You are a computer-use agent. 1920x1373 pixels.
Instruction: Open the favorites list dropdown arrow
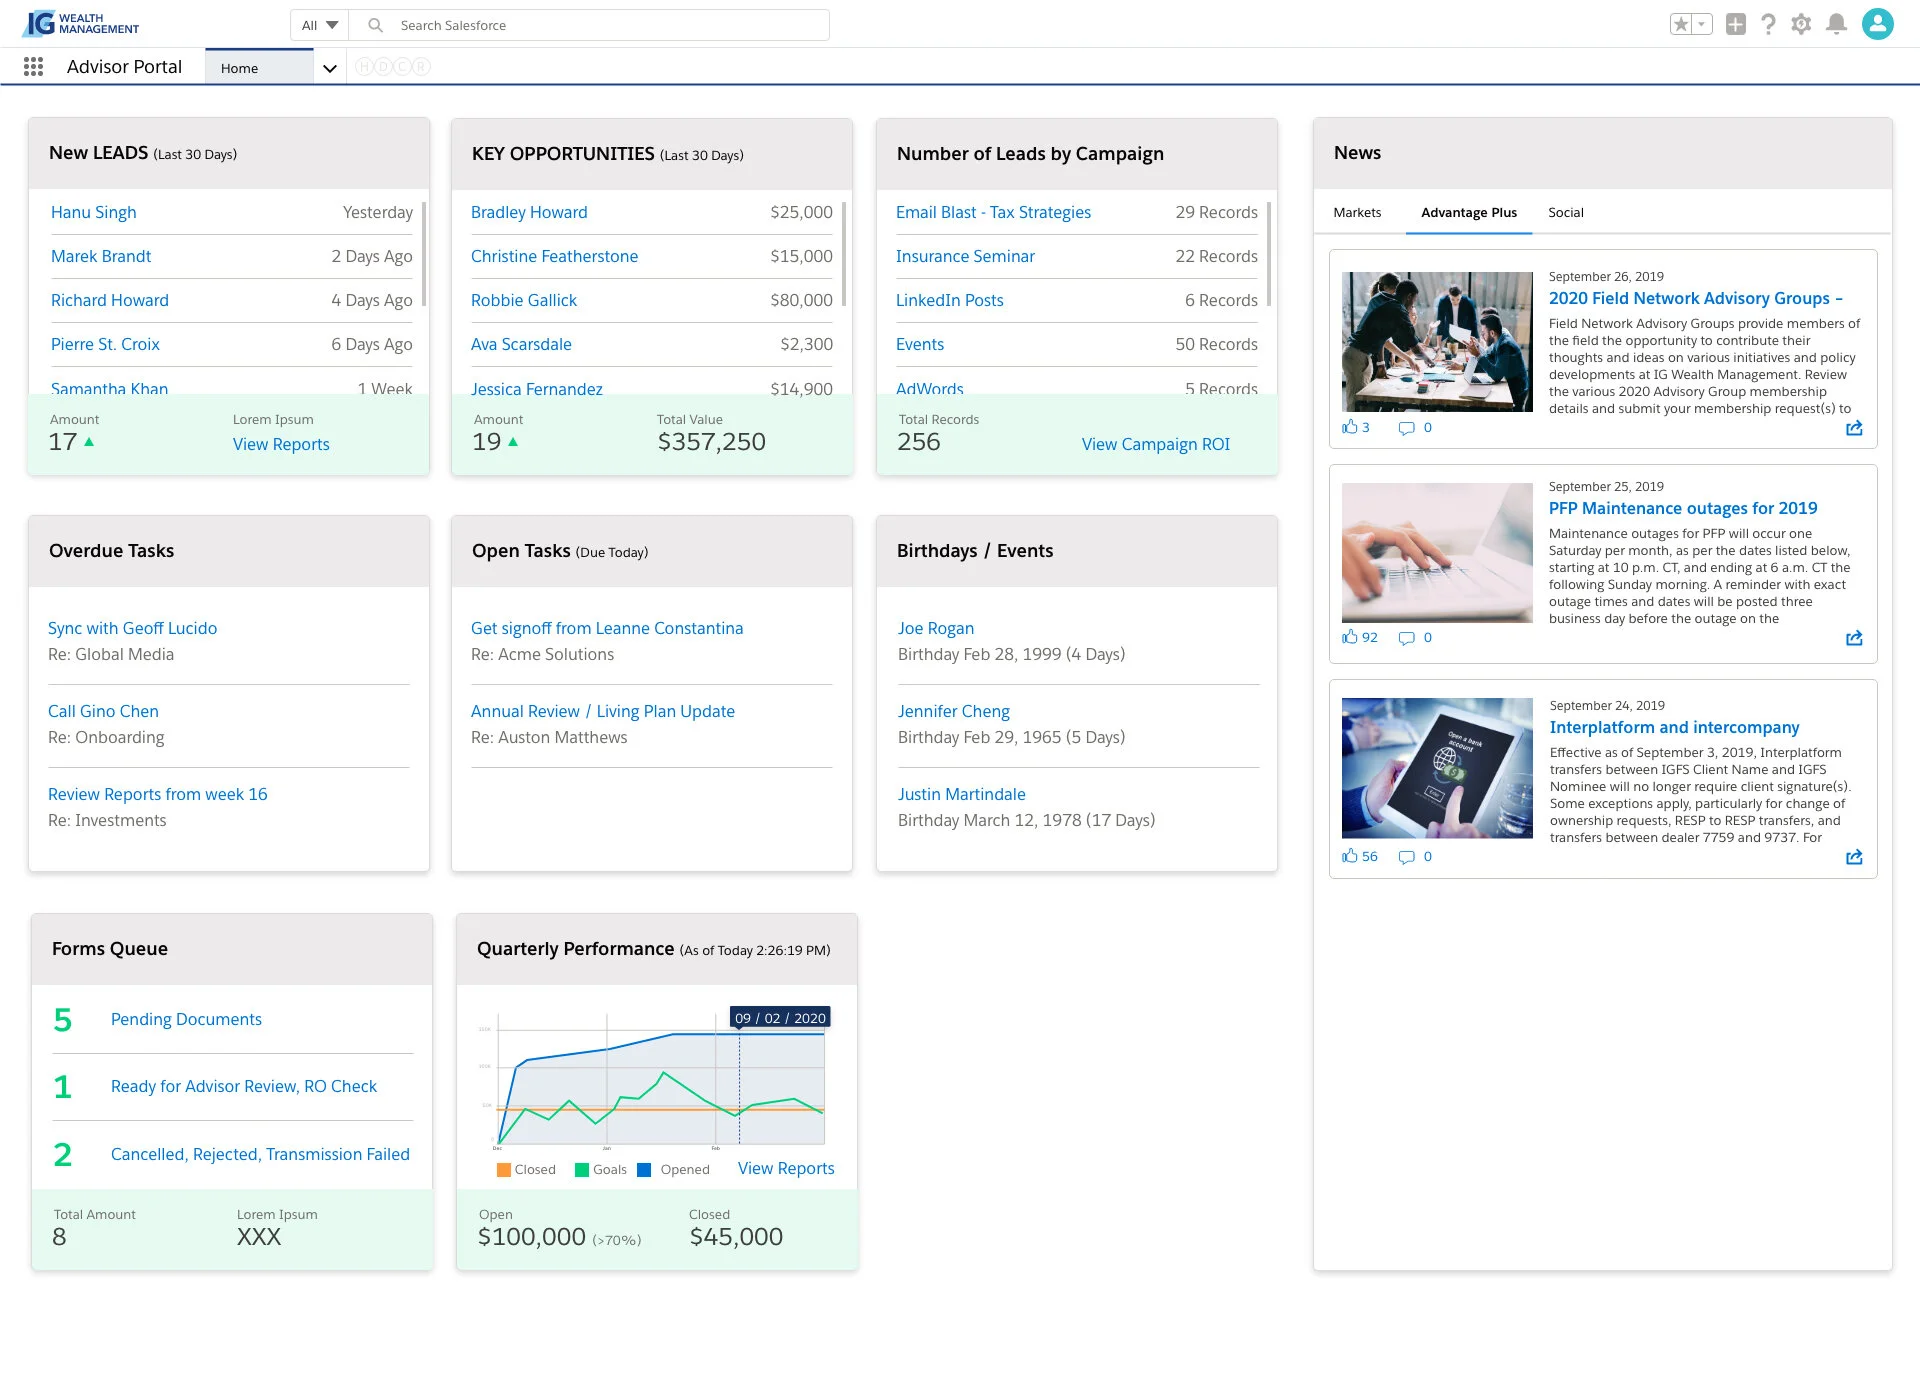pos(1702,25)
